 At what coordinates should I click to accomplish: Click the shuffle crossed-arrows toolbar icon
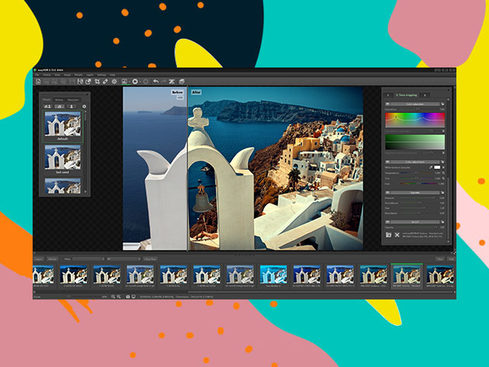coord(172,81)
